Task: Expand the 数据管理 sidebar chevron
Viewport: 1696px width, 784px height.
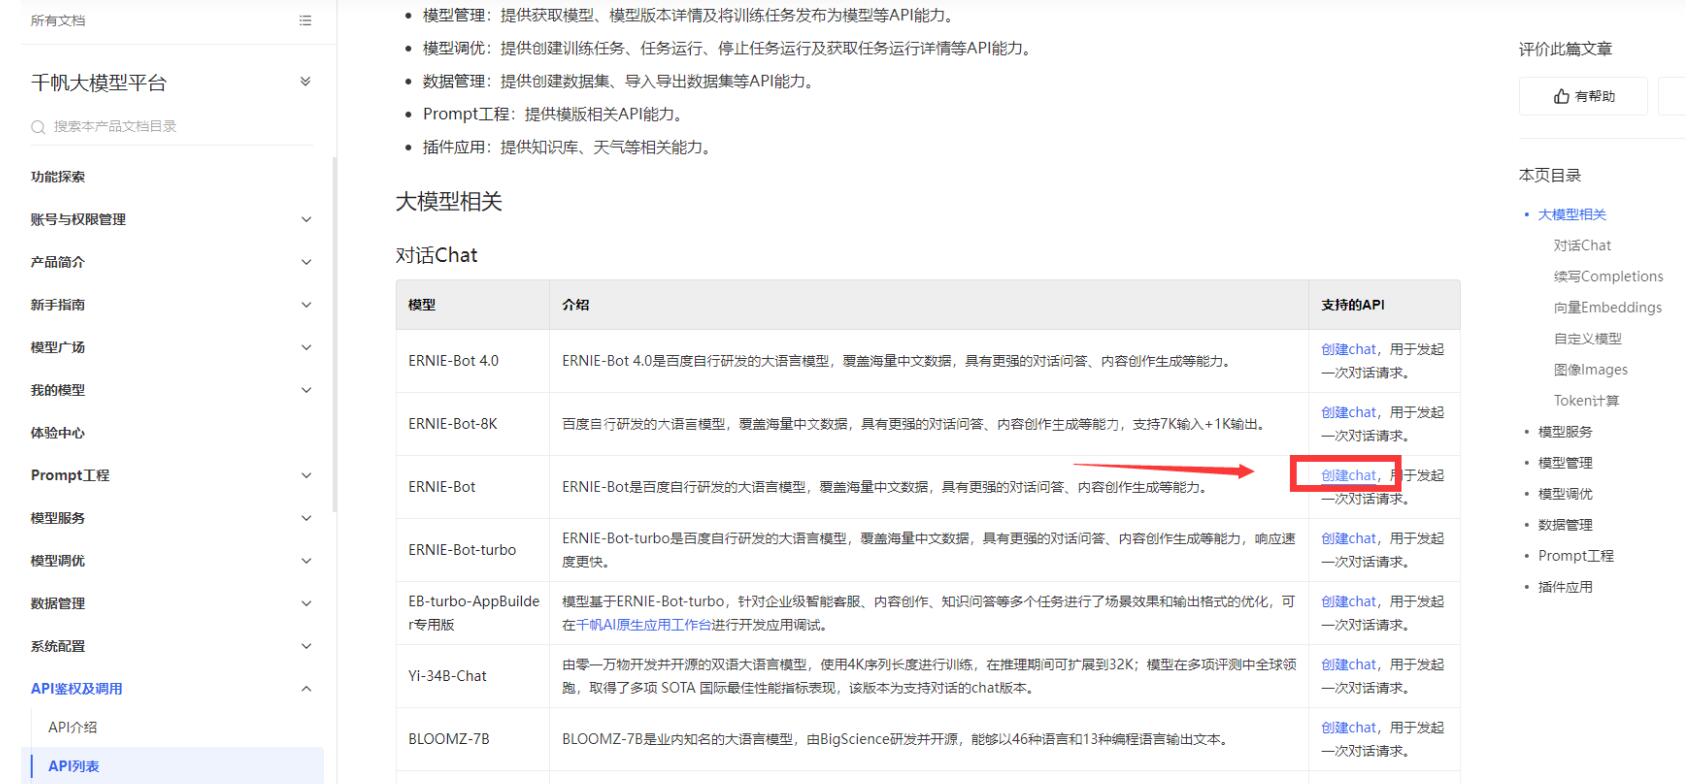Action: (x=306, y=604)
